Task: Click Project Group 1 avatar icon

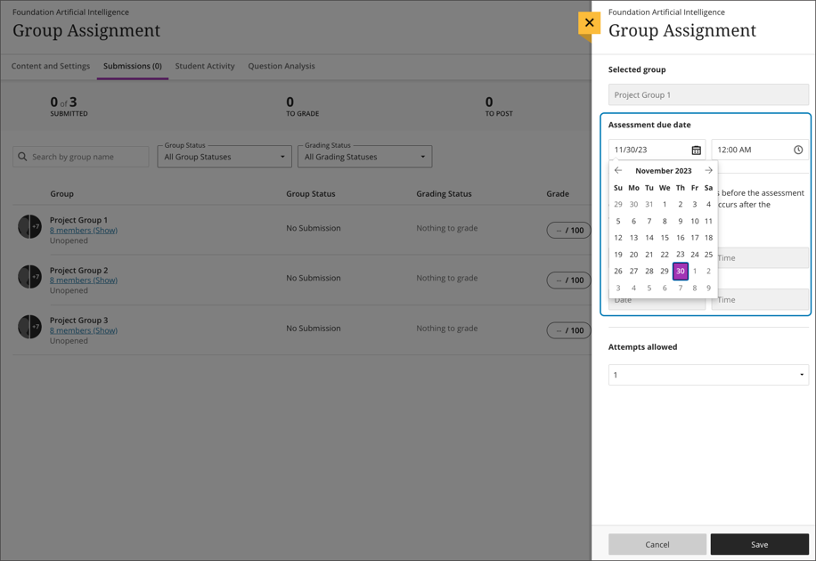Action: [30, 227]
